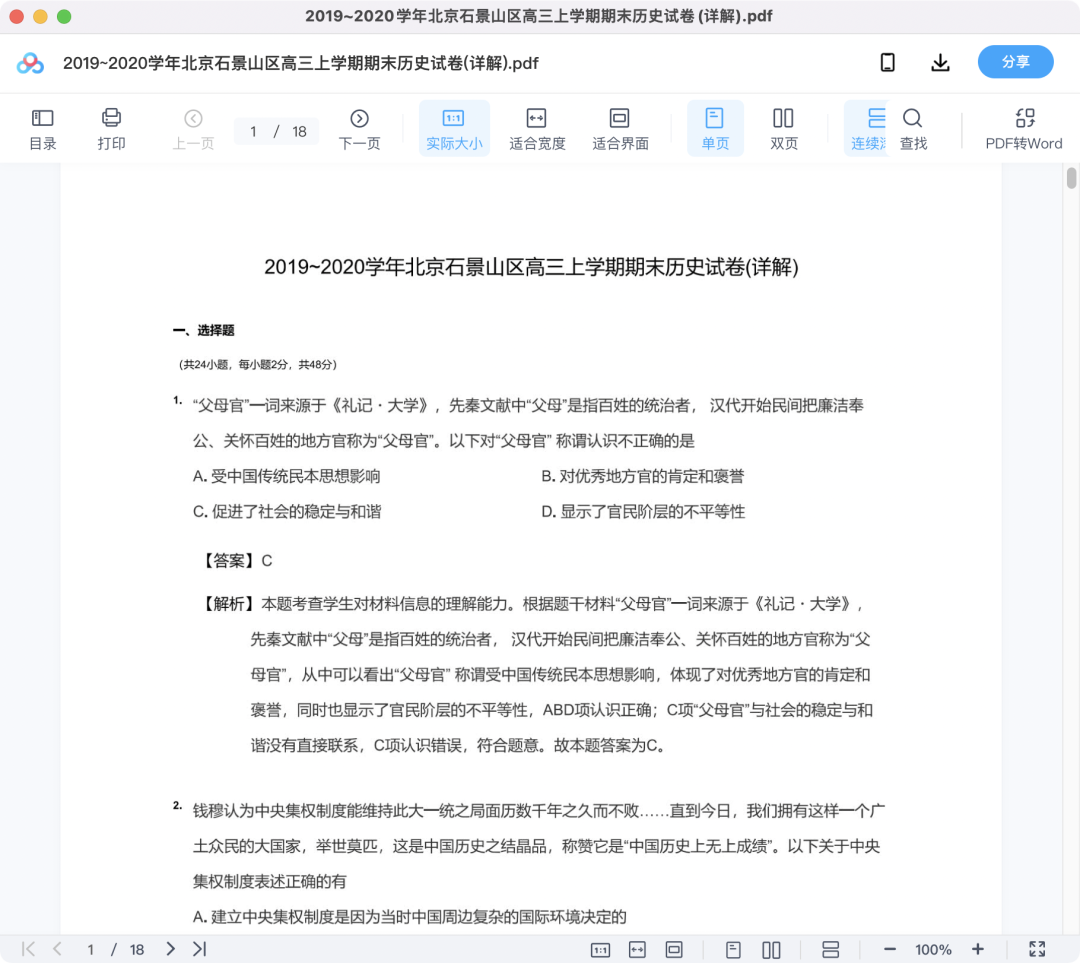The height and width of the screenshot is (963, 1080).
Task: Click file name text in header bar
Action: point(300,63)
